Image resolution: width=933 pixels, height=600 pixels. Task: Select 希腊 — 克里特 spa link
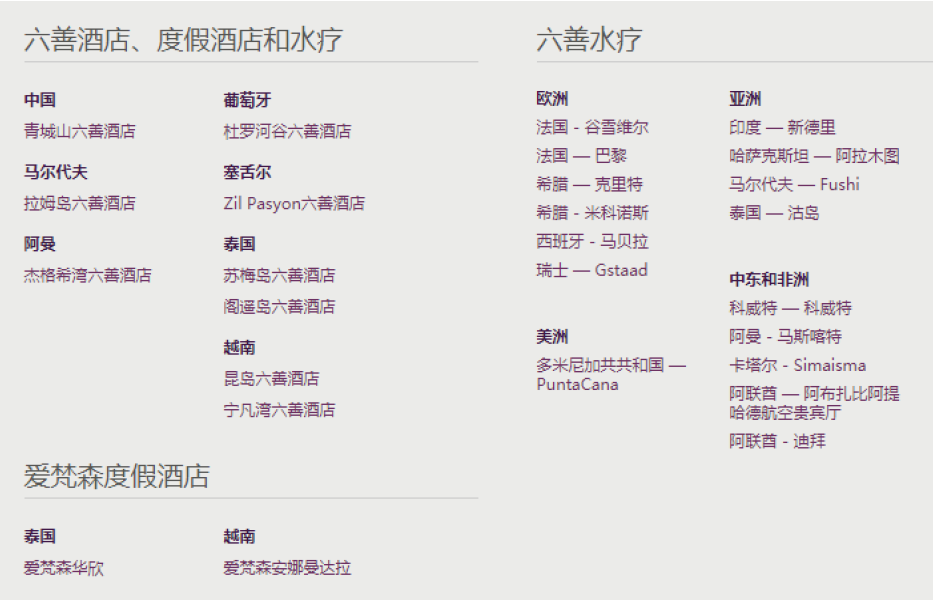pos(589,185)
